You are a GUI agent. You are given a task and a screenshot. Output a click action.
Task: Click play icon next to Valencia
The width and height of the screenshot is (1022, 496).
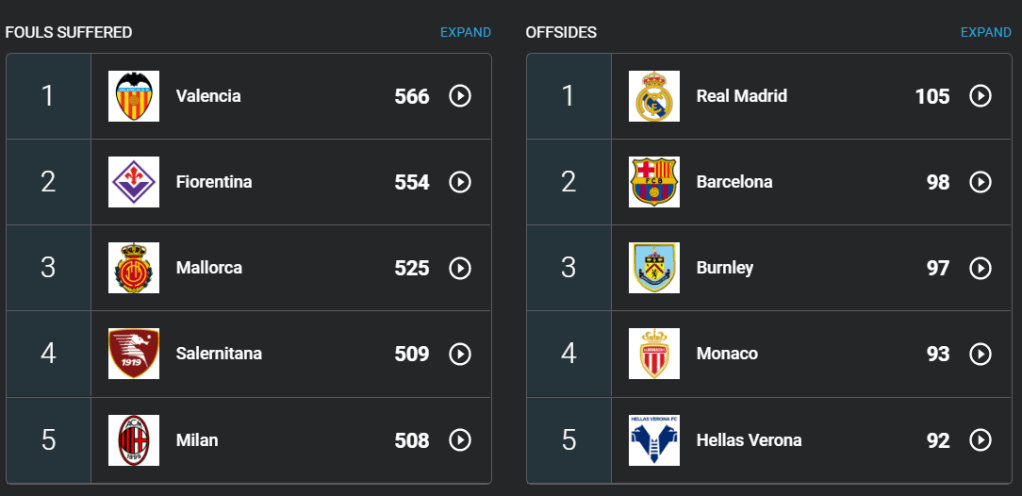pyautogui.click(x=460, y=96)
